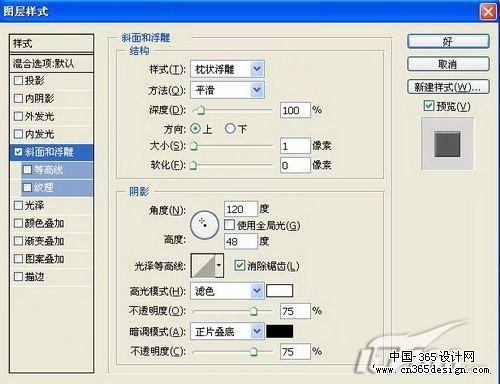Screen dimensions: 500x384
Task: Expand gloss contour picker arrow
Action: tap(219, 266)
